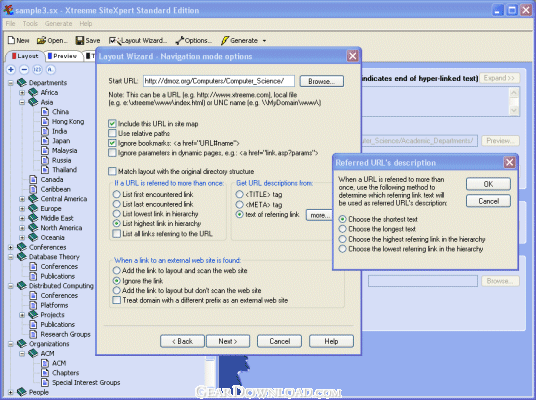536x400 pixels.
Task: Switch to the Layout tab
Action: (x=25, y=56)
